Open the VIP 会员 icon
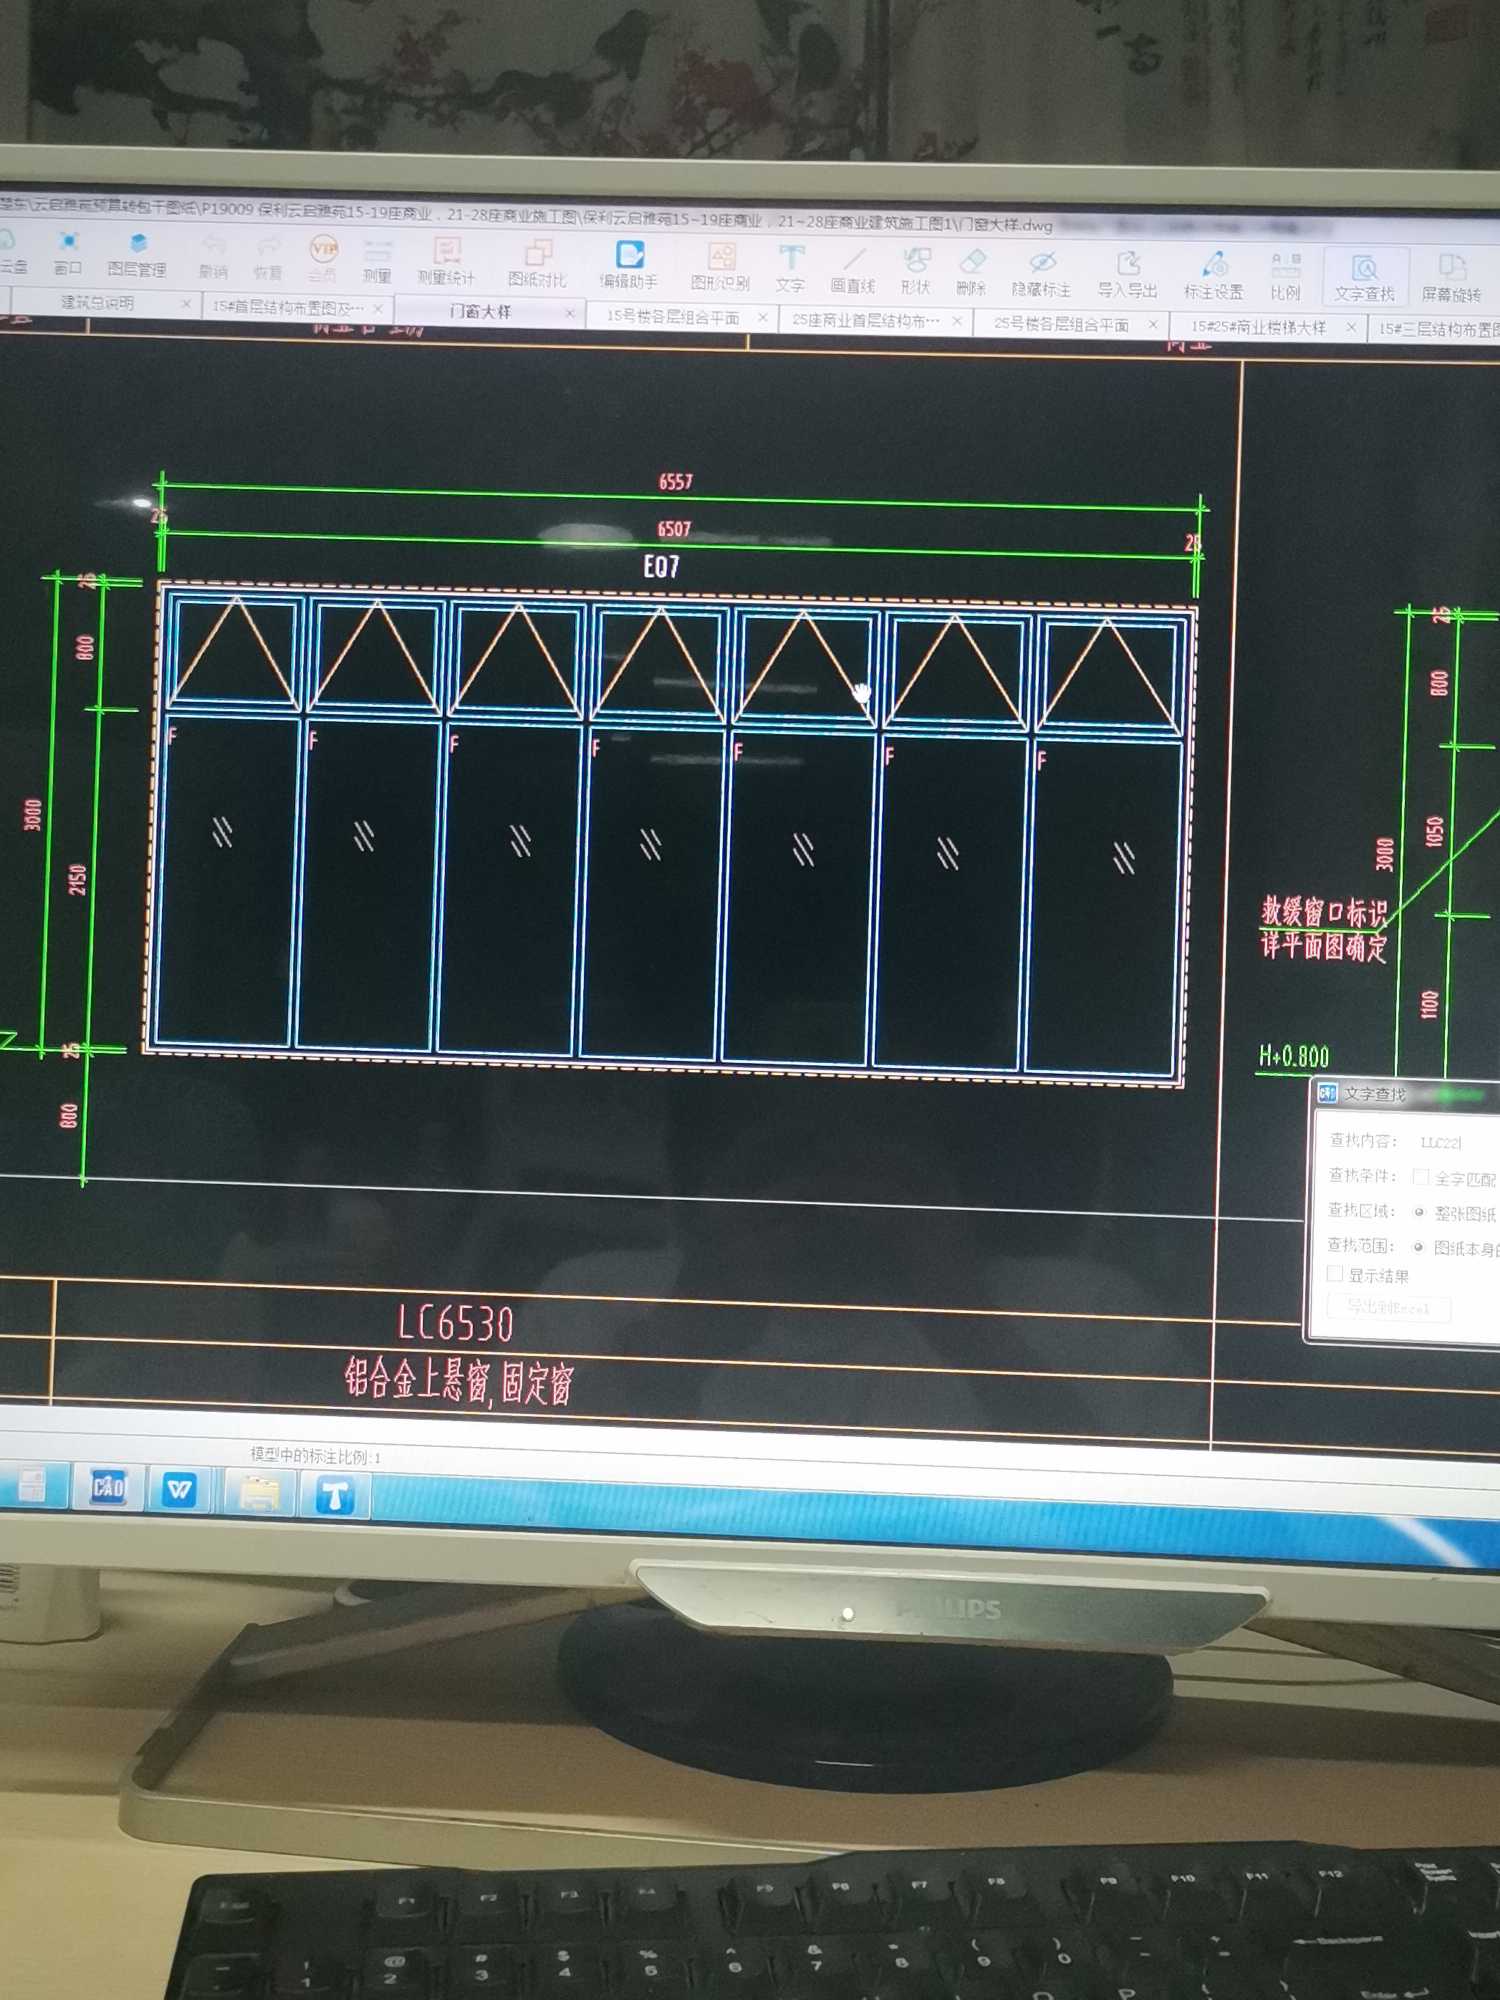 (322, 260)
